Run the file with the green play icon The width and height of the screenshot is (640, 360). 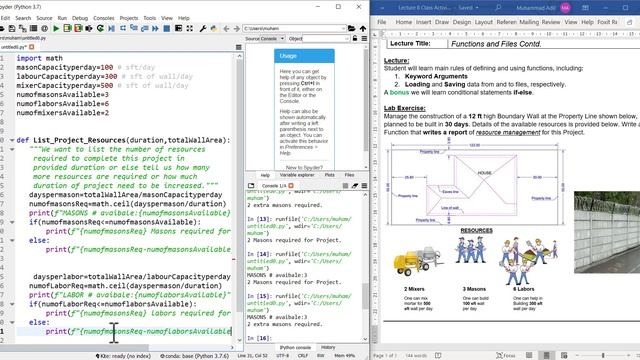click(x=56, y=28)
